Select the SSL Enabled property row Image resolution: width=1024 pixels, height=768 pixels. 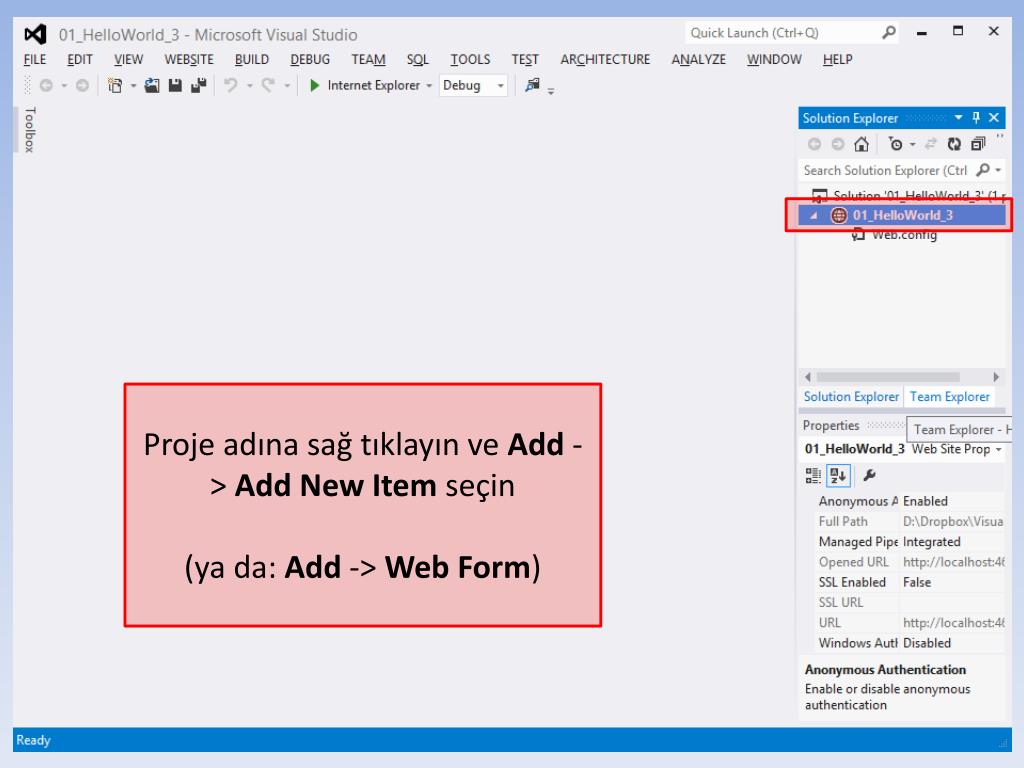904,583
